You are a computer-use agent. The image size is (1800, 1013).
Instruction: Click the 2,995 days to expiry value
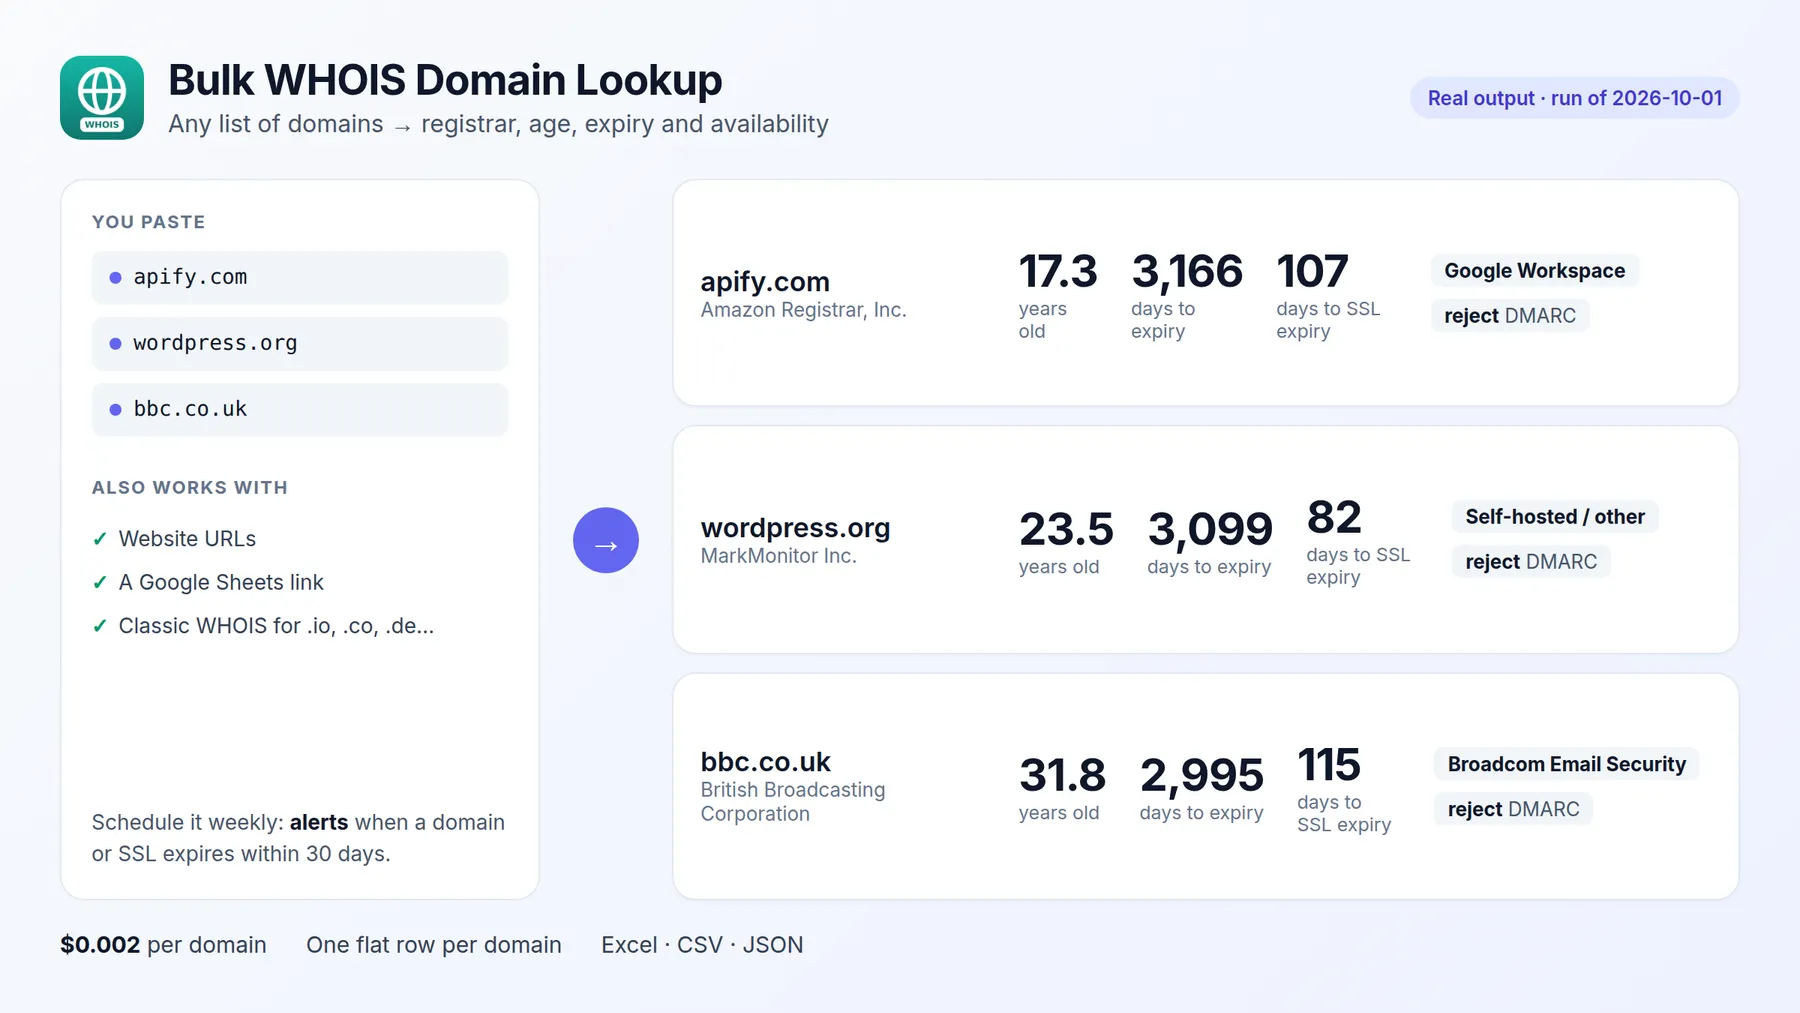point(1202,776)
